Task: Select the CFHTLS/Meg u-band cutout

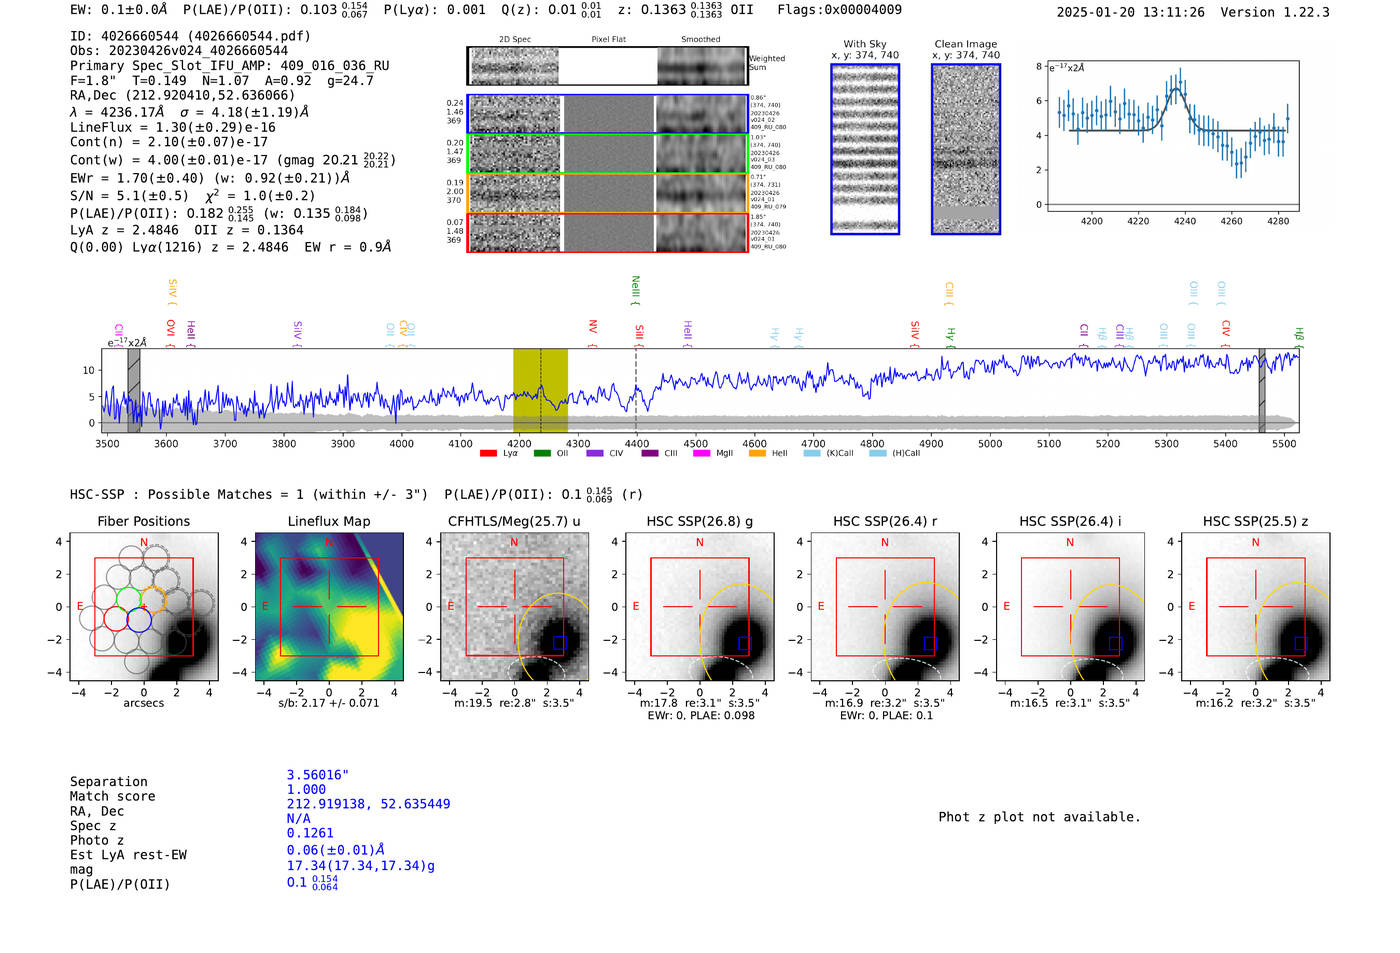Action: pos(514,607)
